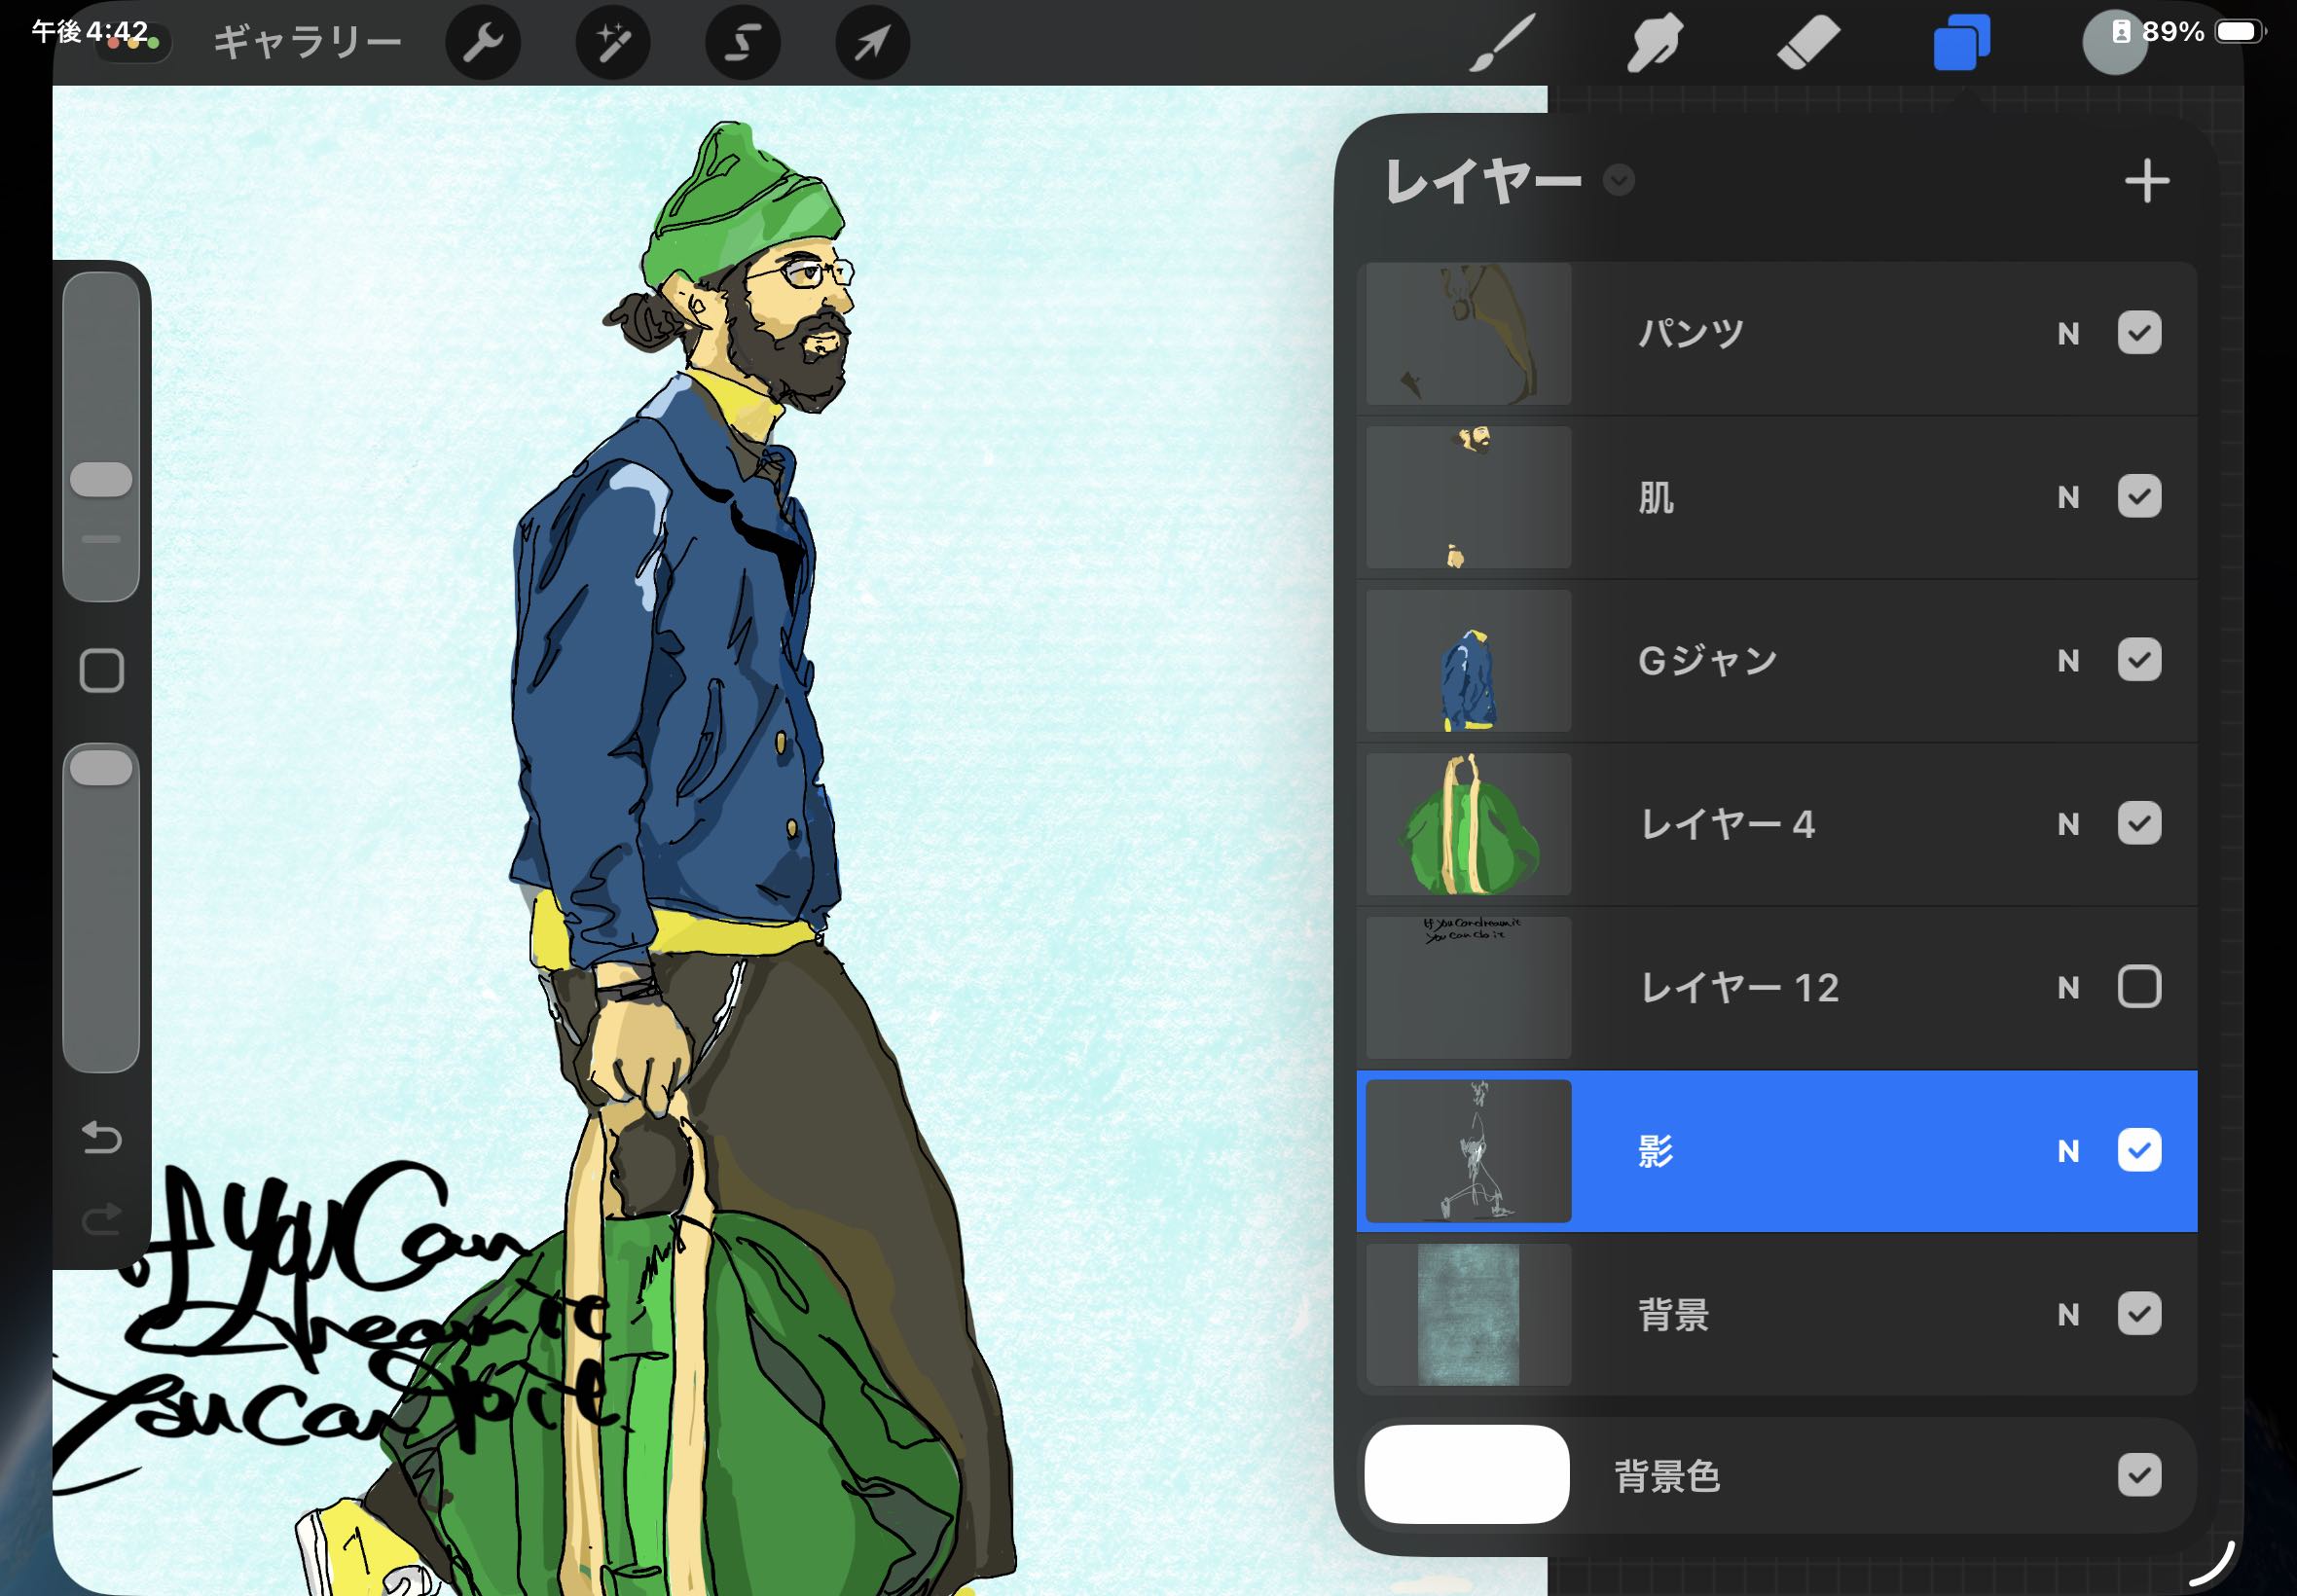Return to ギャラリー gallery
2297x1596 pixels.
point(308,42)
